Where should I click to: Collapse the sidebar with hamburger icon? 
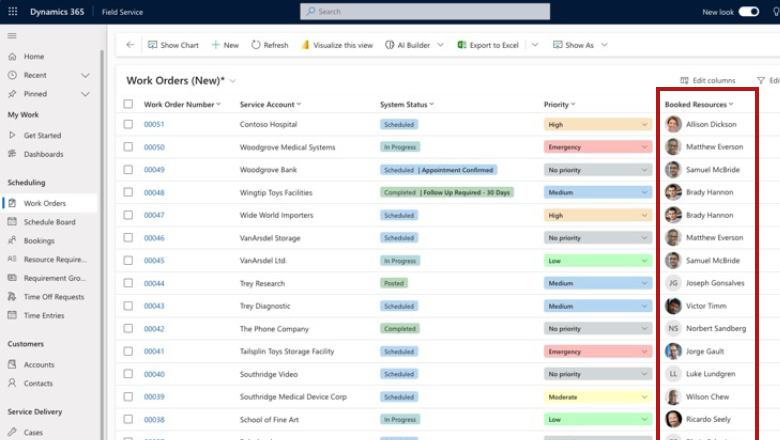point(12,36)
